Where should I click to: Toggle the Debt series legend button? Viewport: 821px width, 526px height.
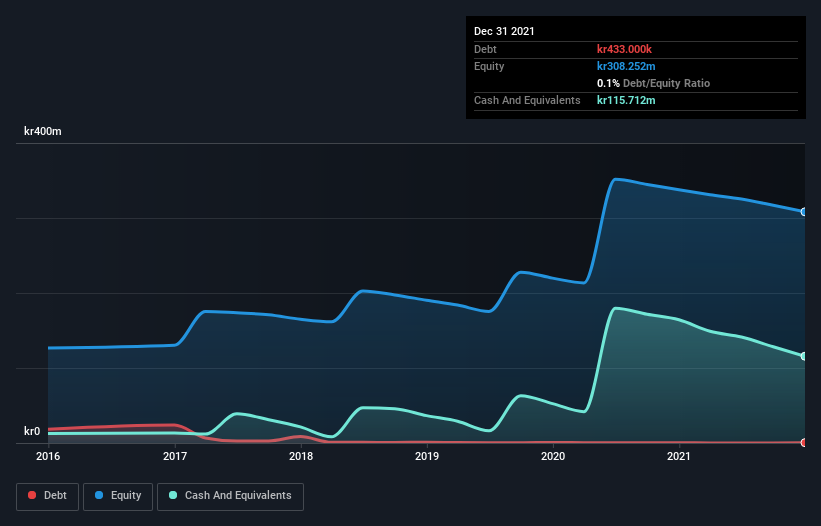tap(48, 496)
